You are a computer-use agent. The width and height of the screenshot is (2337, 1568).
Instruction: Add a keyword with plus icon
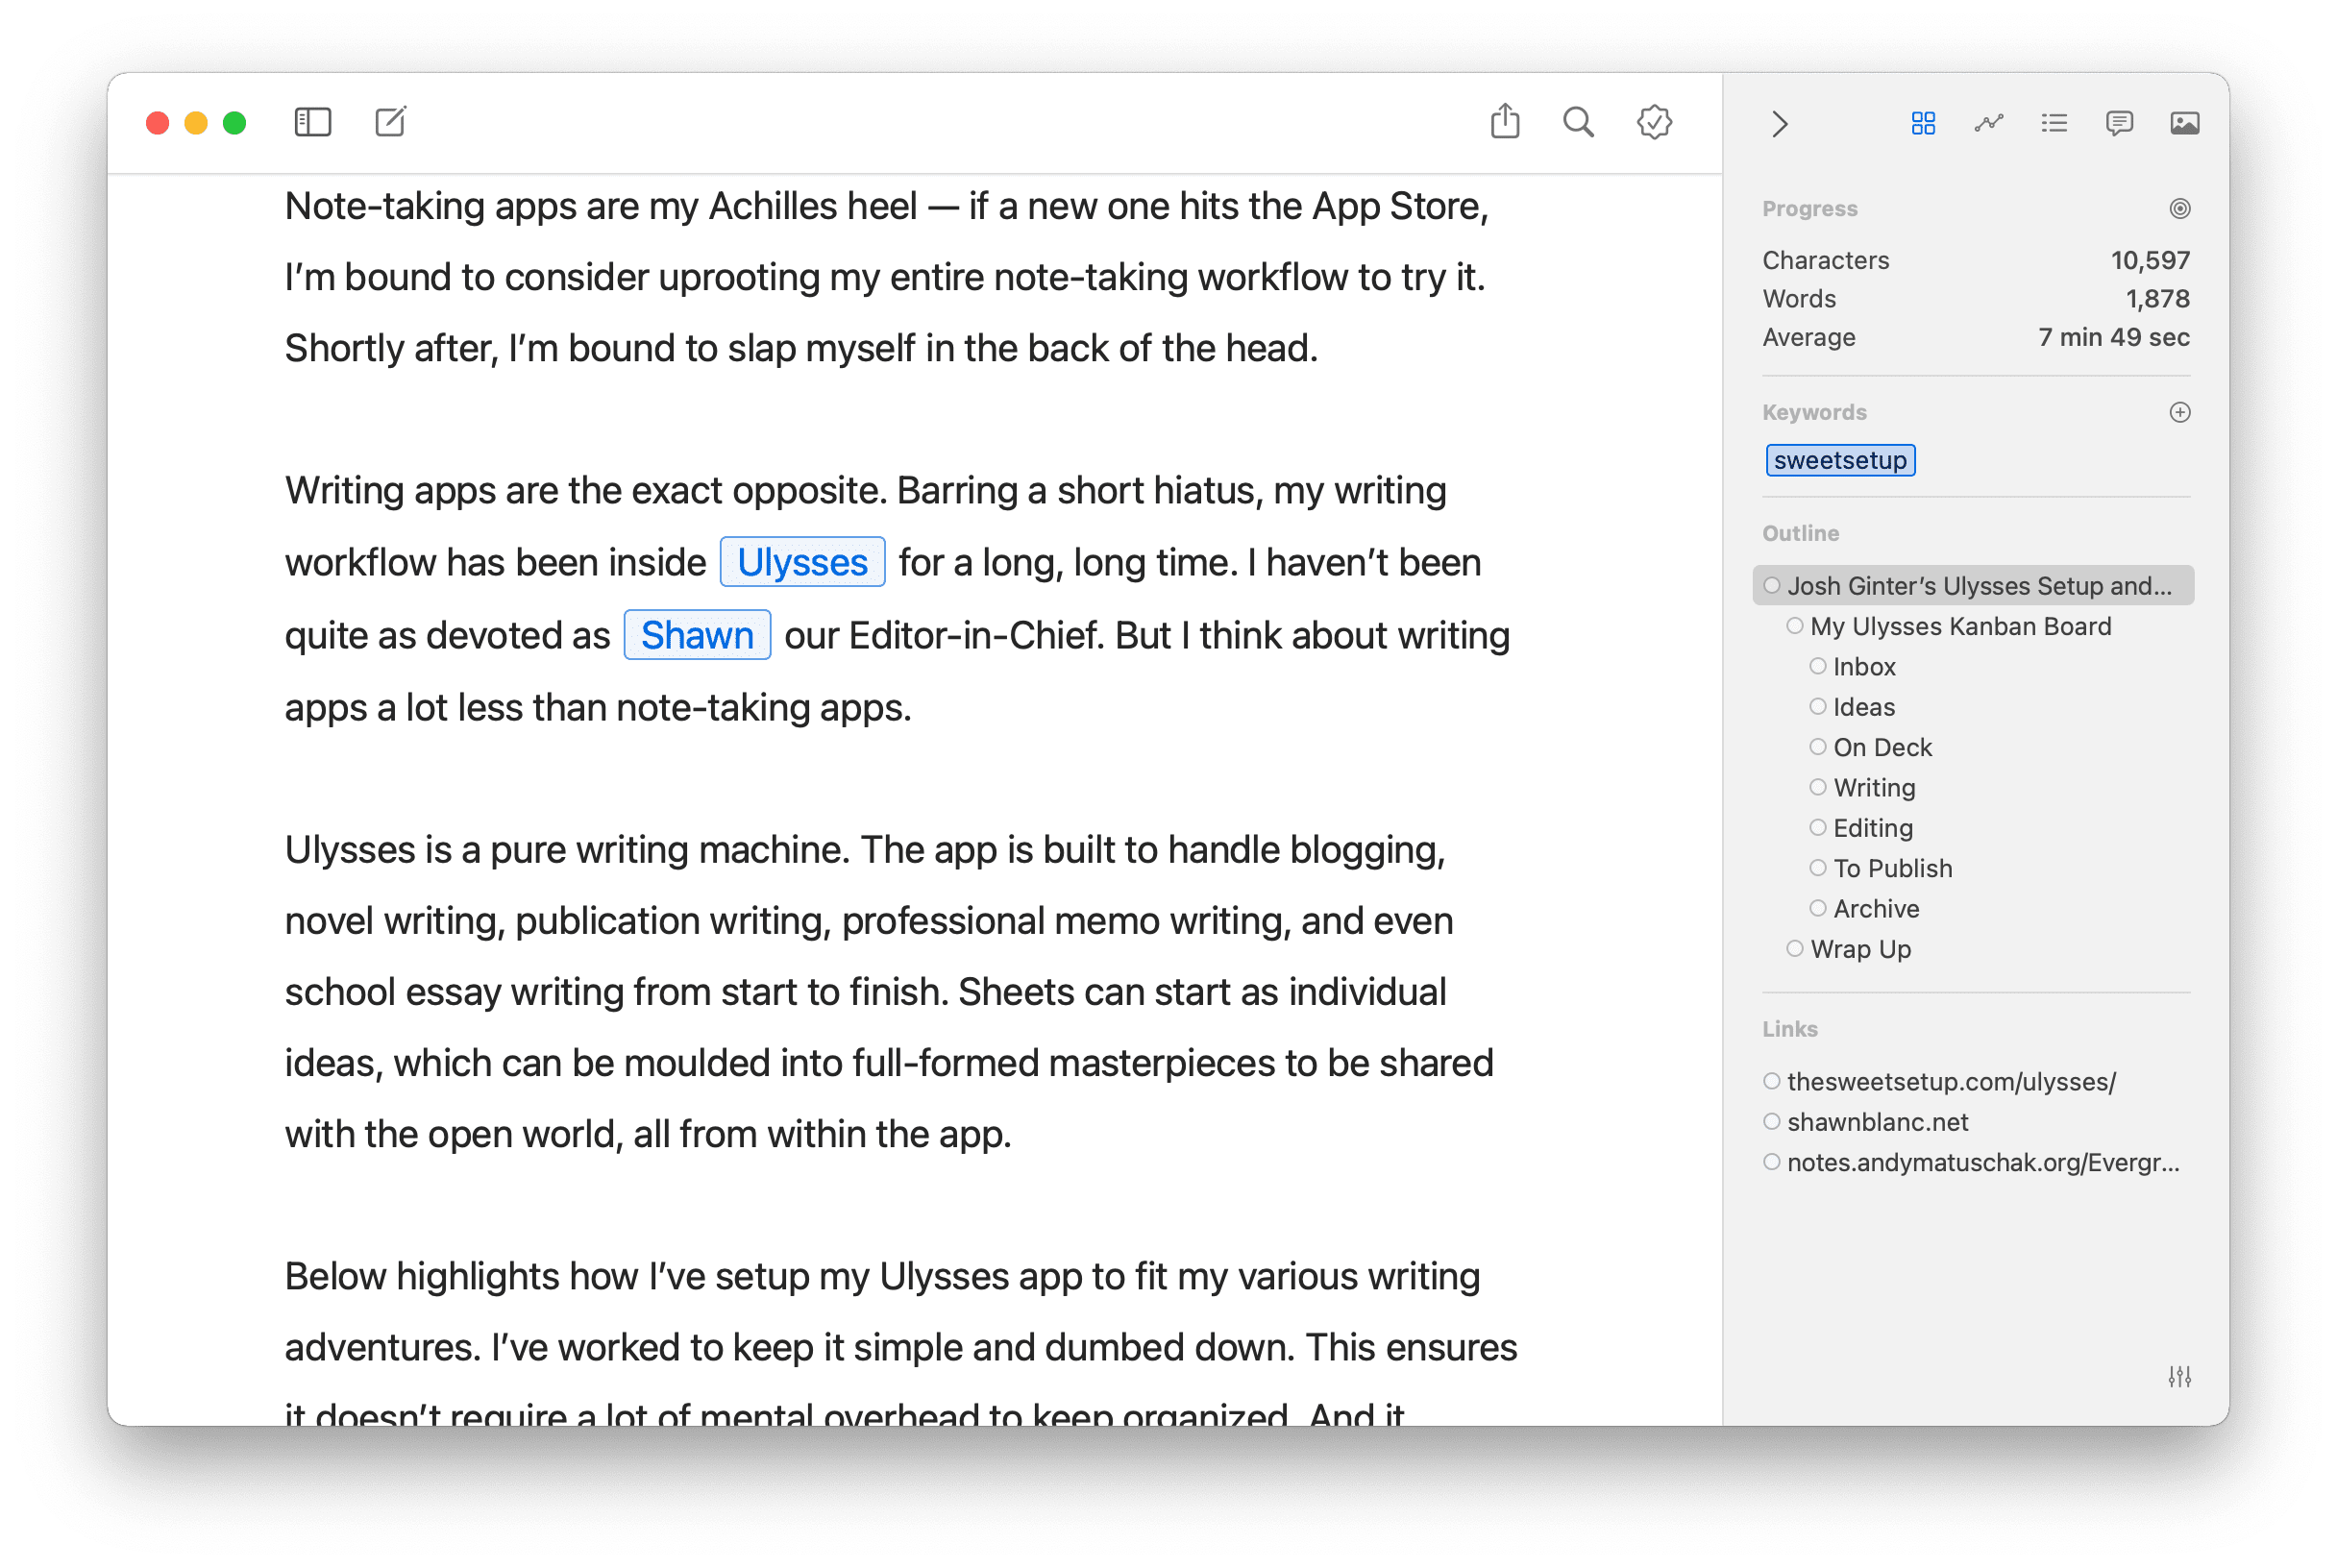pyautogui.click(x=2179, y=412)
